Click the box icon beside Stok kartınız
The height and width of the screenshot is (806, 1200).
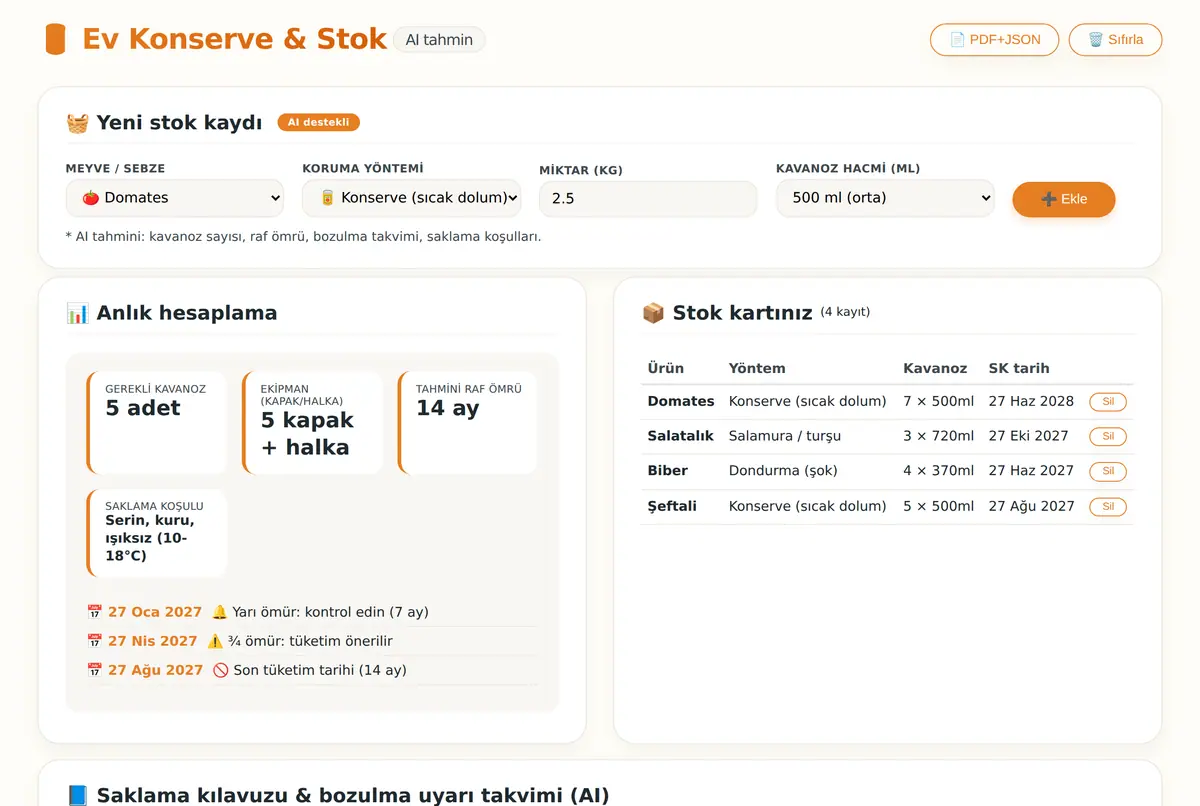(653, 313)
